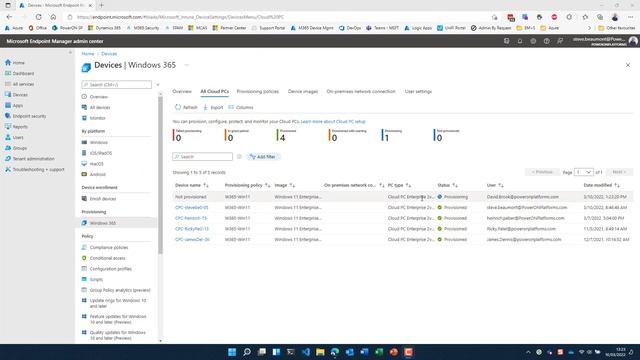The height and width of the screenshot is (360, 640).
Task: Open Windows Start menu on taskbar
Action: click(232, 352)
